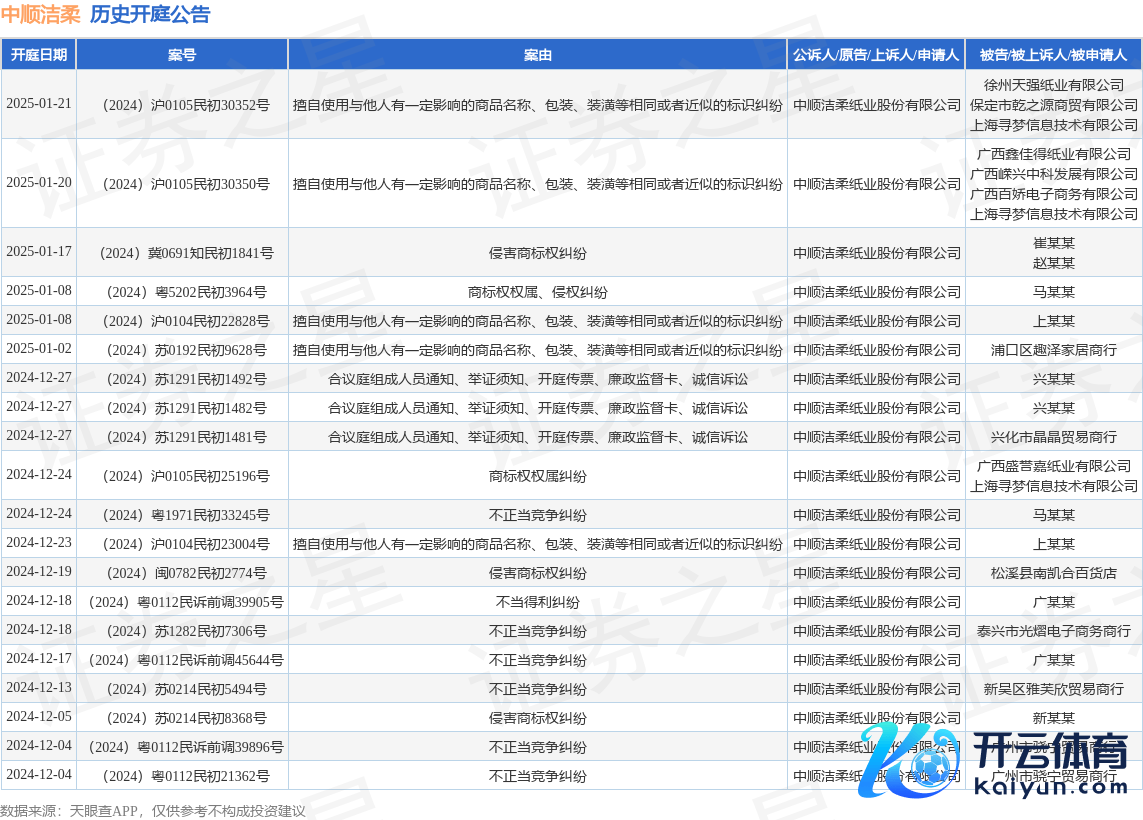Open case 粤5202民初3964号
Image resolution: width=1143 pixels, height=820 pixels.
[182, 292]
